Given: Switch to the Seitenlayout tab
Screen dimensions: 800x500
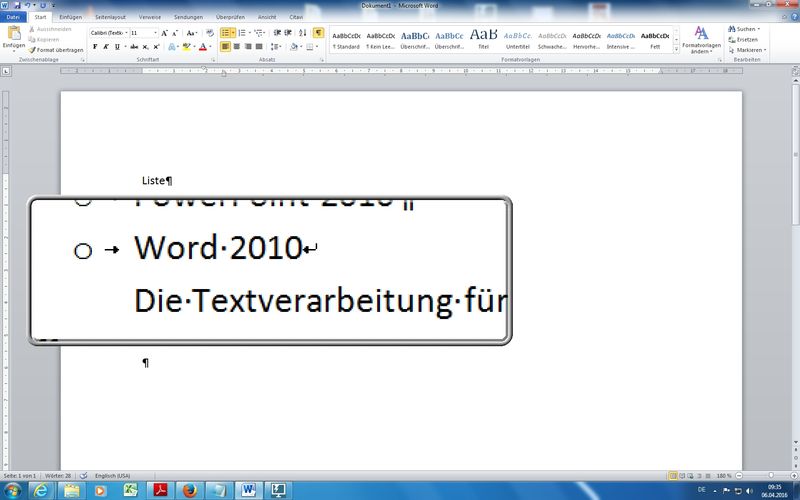Looking at the screenshot, I should pyautogui.click(x=110, y=17).
